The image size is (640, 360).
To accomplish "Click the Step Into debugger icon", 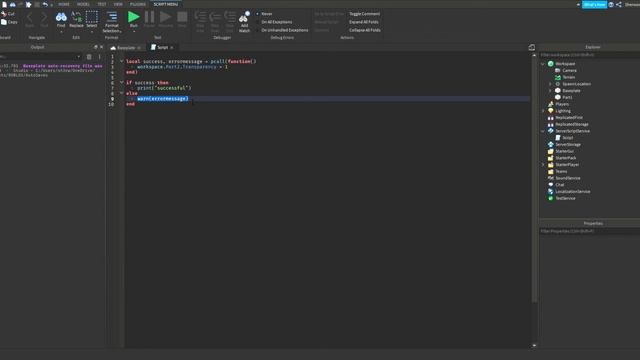I will click(x=200, y=17).
